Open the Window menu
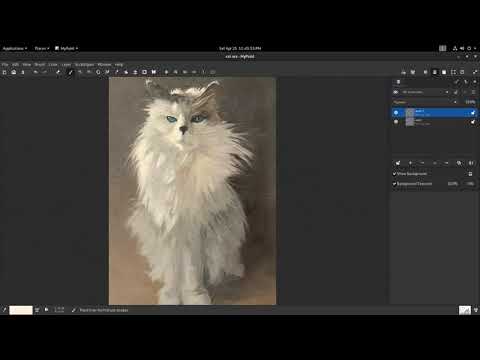The width and height of the screenshot is (480, 360). [104, 65]
